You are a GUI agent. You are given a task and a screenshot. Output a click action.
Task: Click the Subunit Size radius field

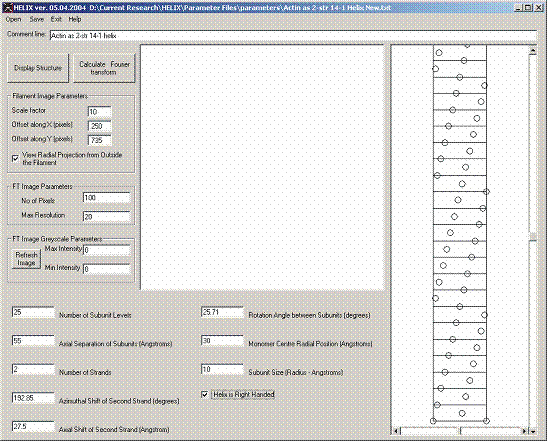tap(222, 370)
